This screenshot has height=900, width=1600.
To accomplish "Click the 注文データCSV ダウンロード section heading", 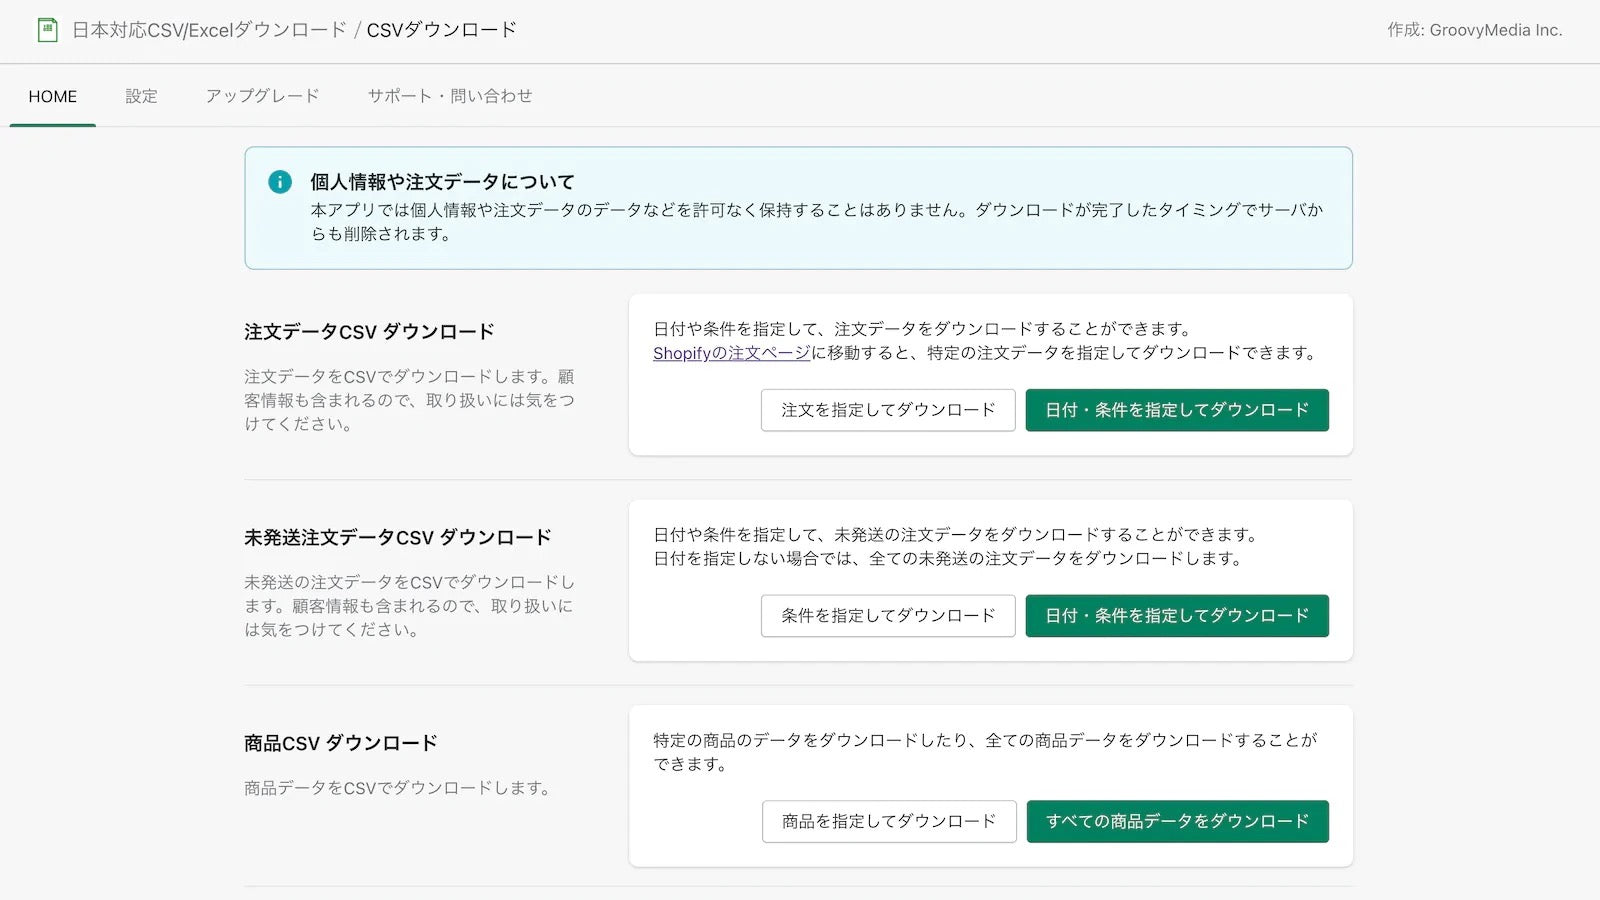I will (x=369, y=332).
